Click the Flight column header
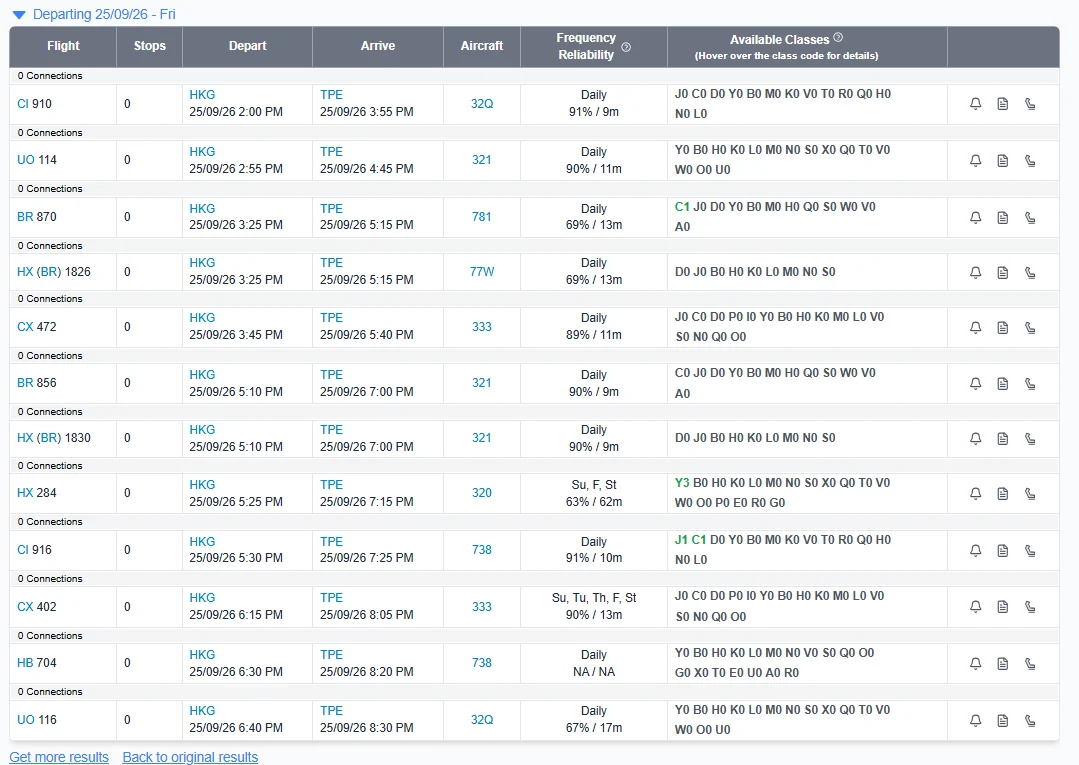 click(x=63, y=46)
